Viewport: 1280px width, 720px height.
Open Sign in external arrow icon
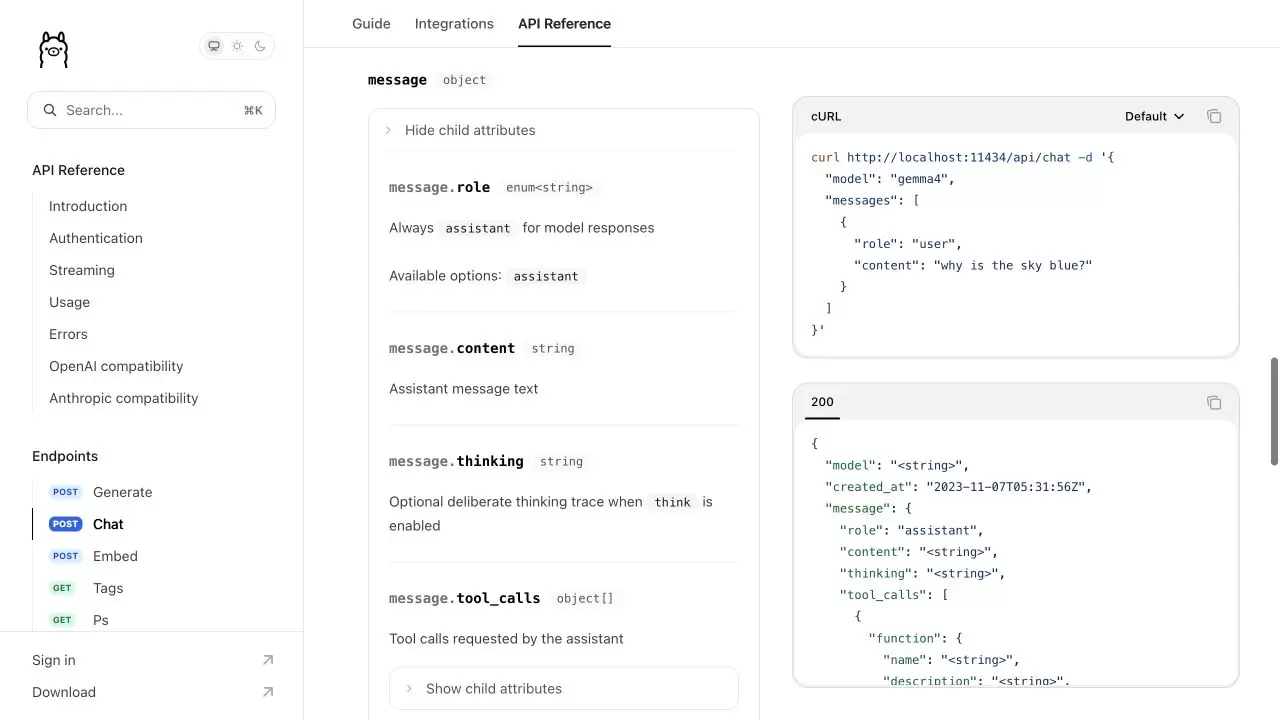pos(267,660)
